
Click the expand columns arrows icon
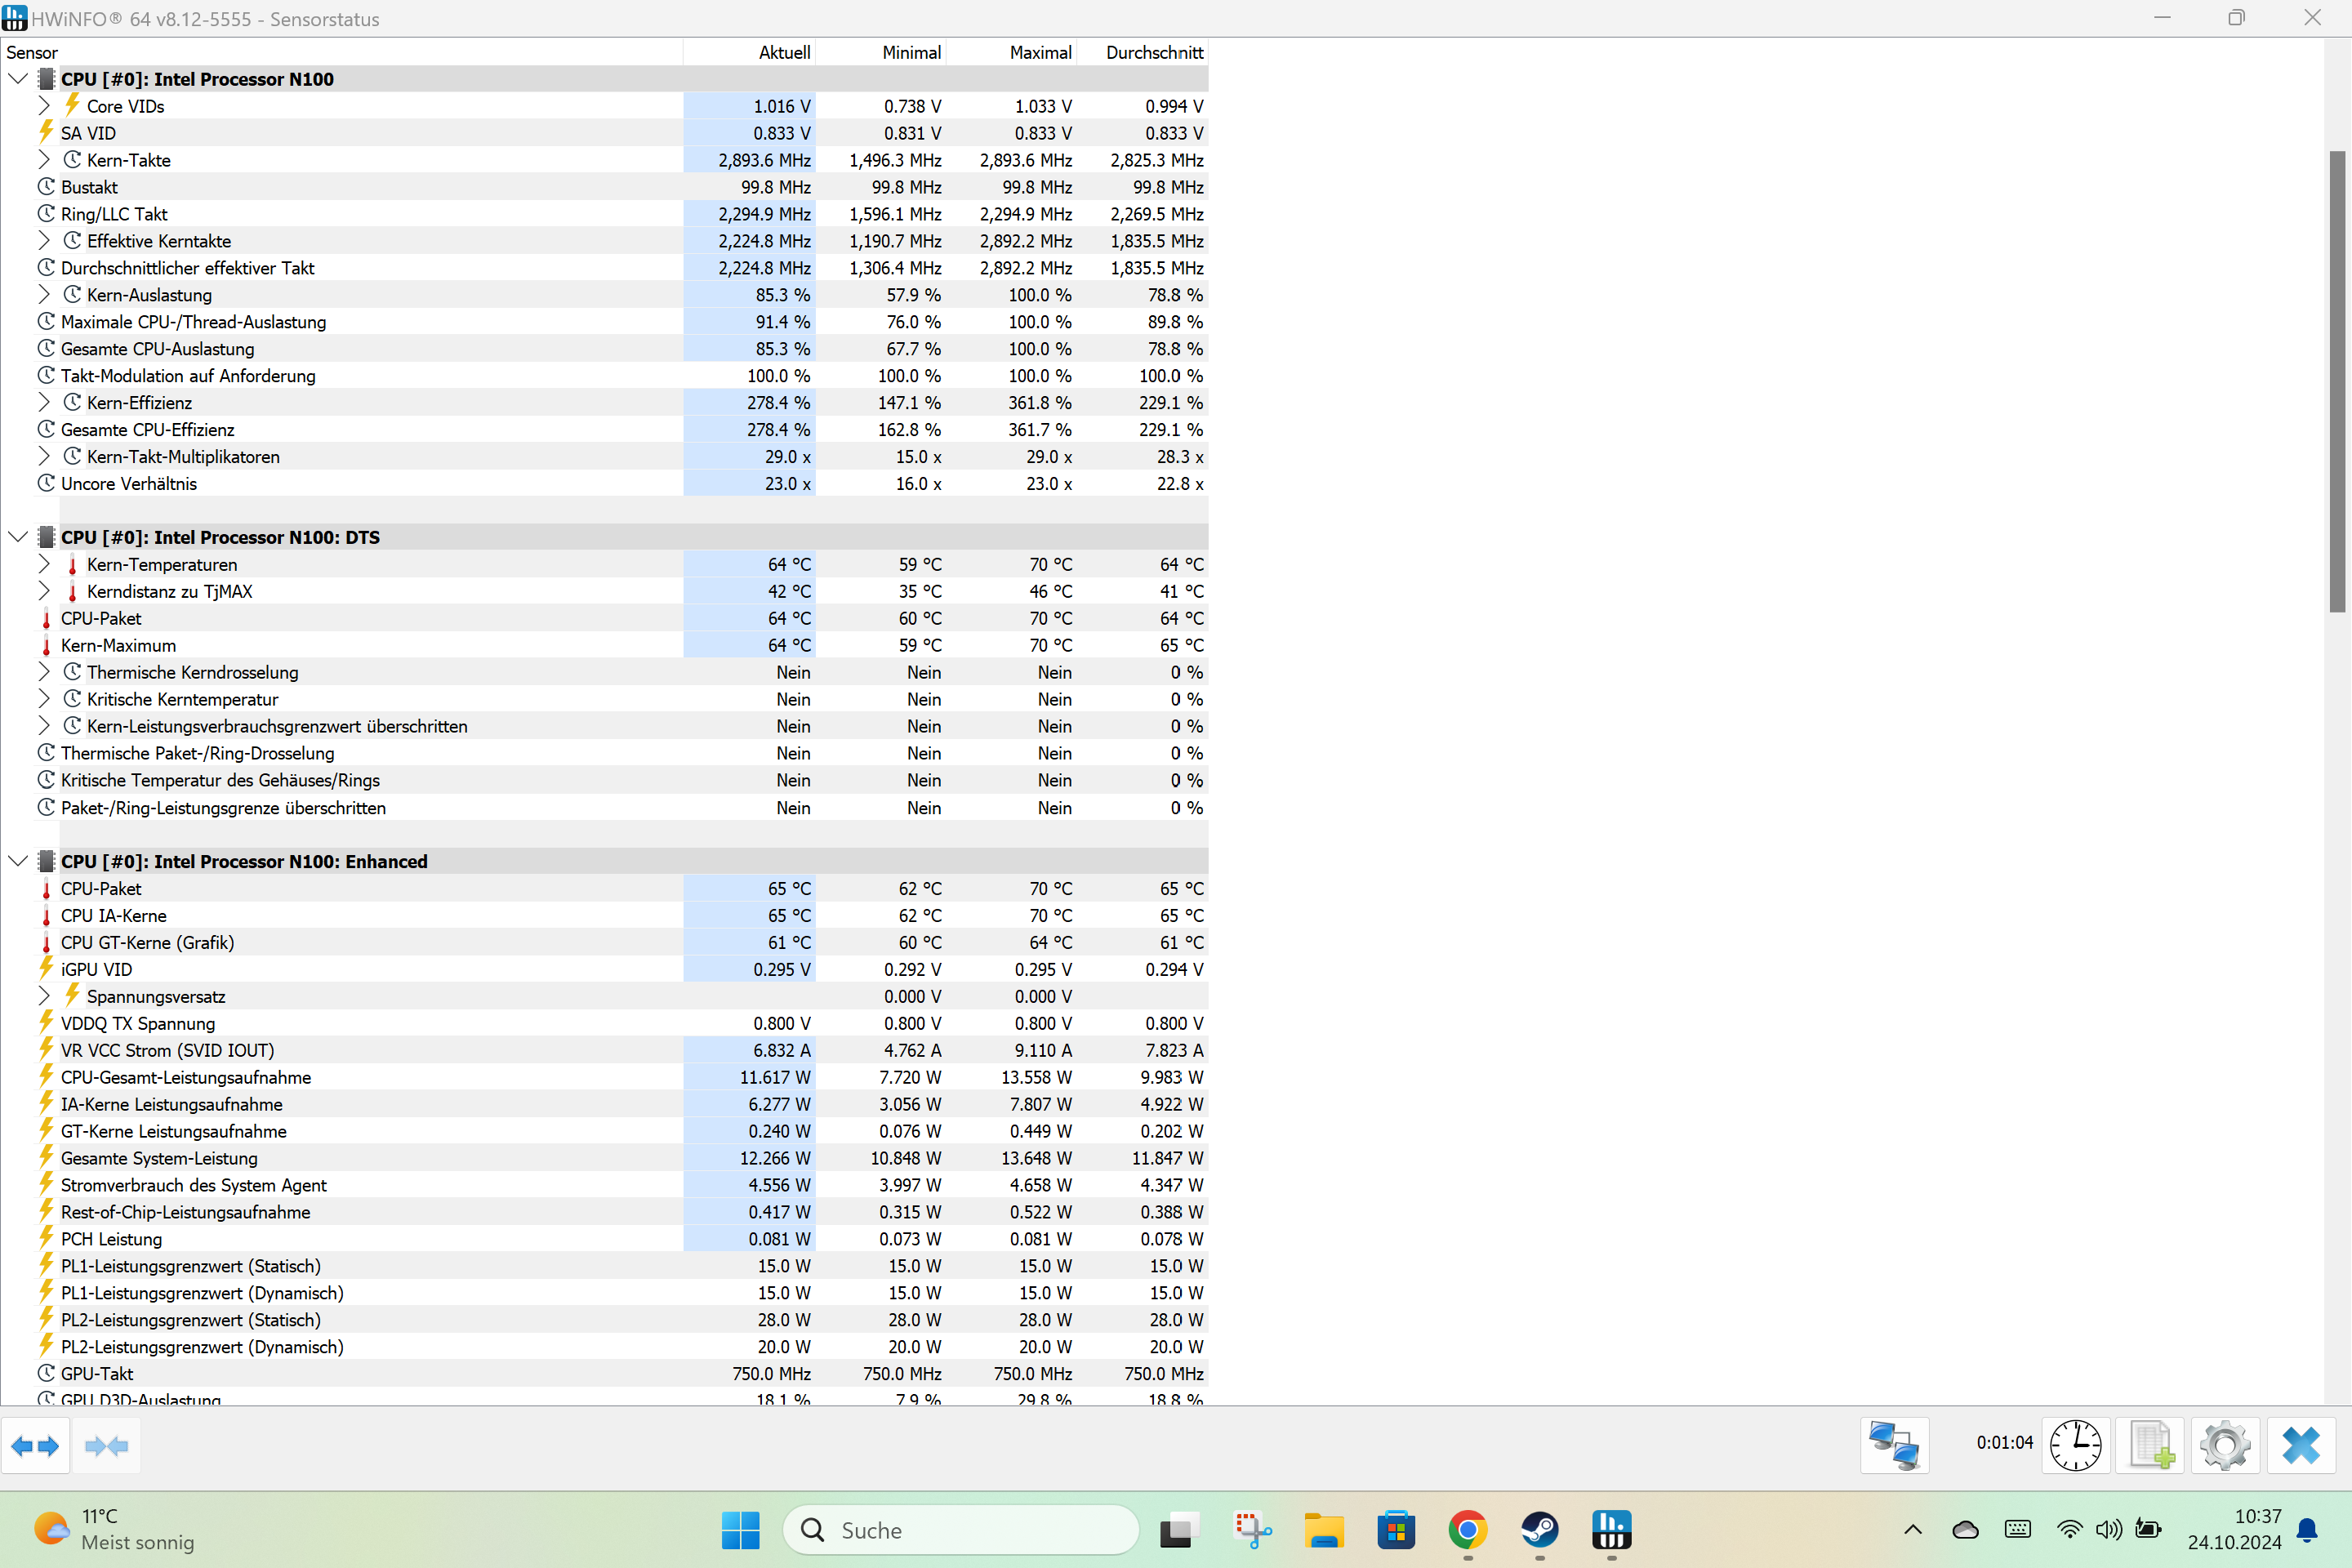[35, 1446]
